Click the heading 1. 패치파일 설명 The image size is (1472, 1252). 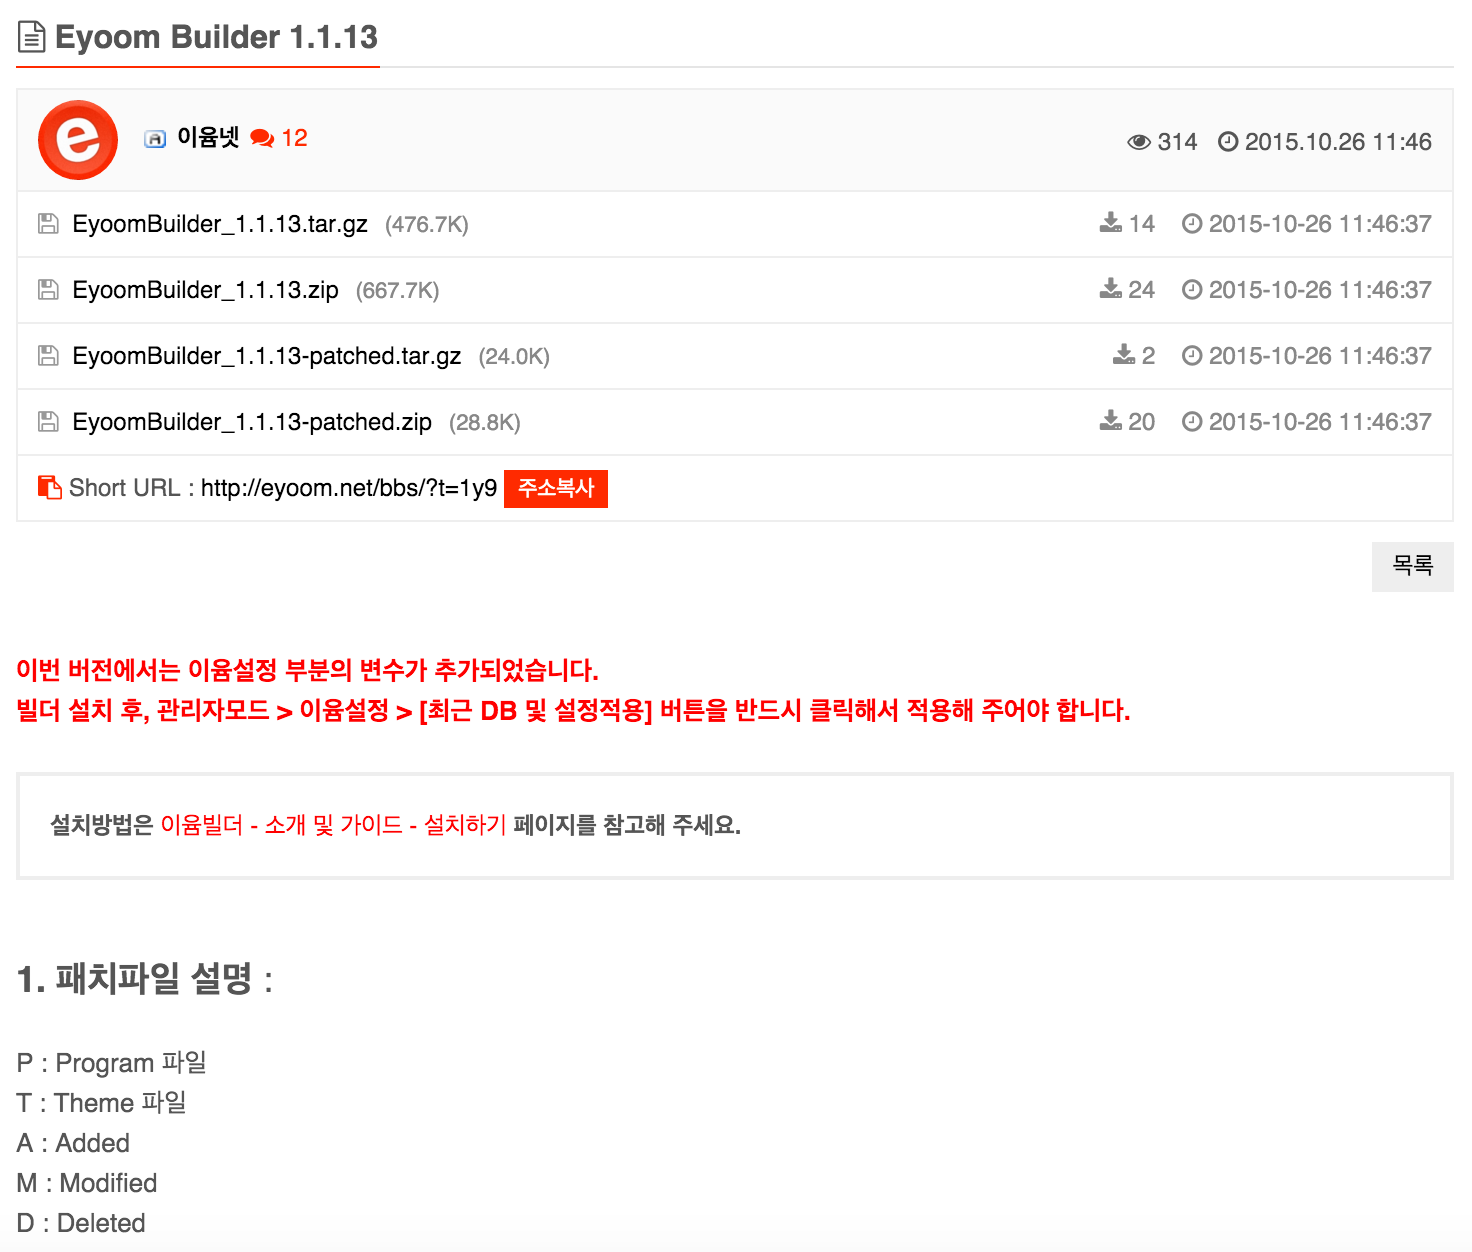pyautogui.click(x=145, y=979)
